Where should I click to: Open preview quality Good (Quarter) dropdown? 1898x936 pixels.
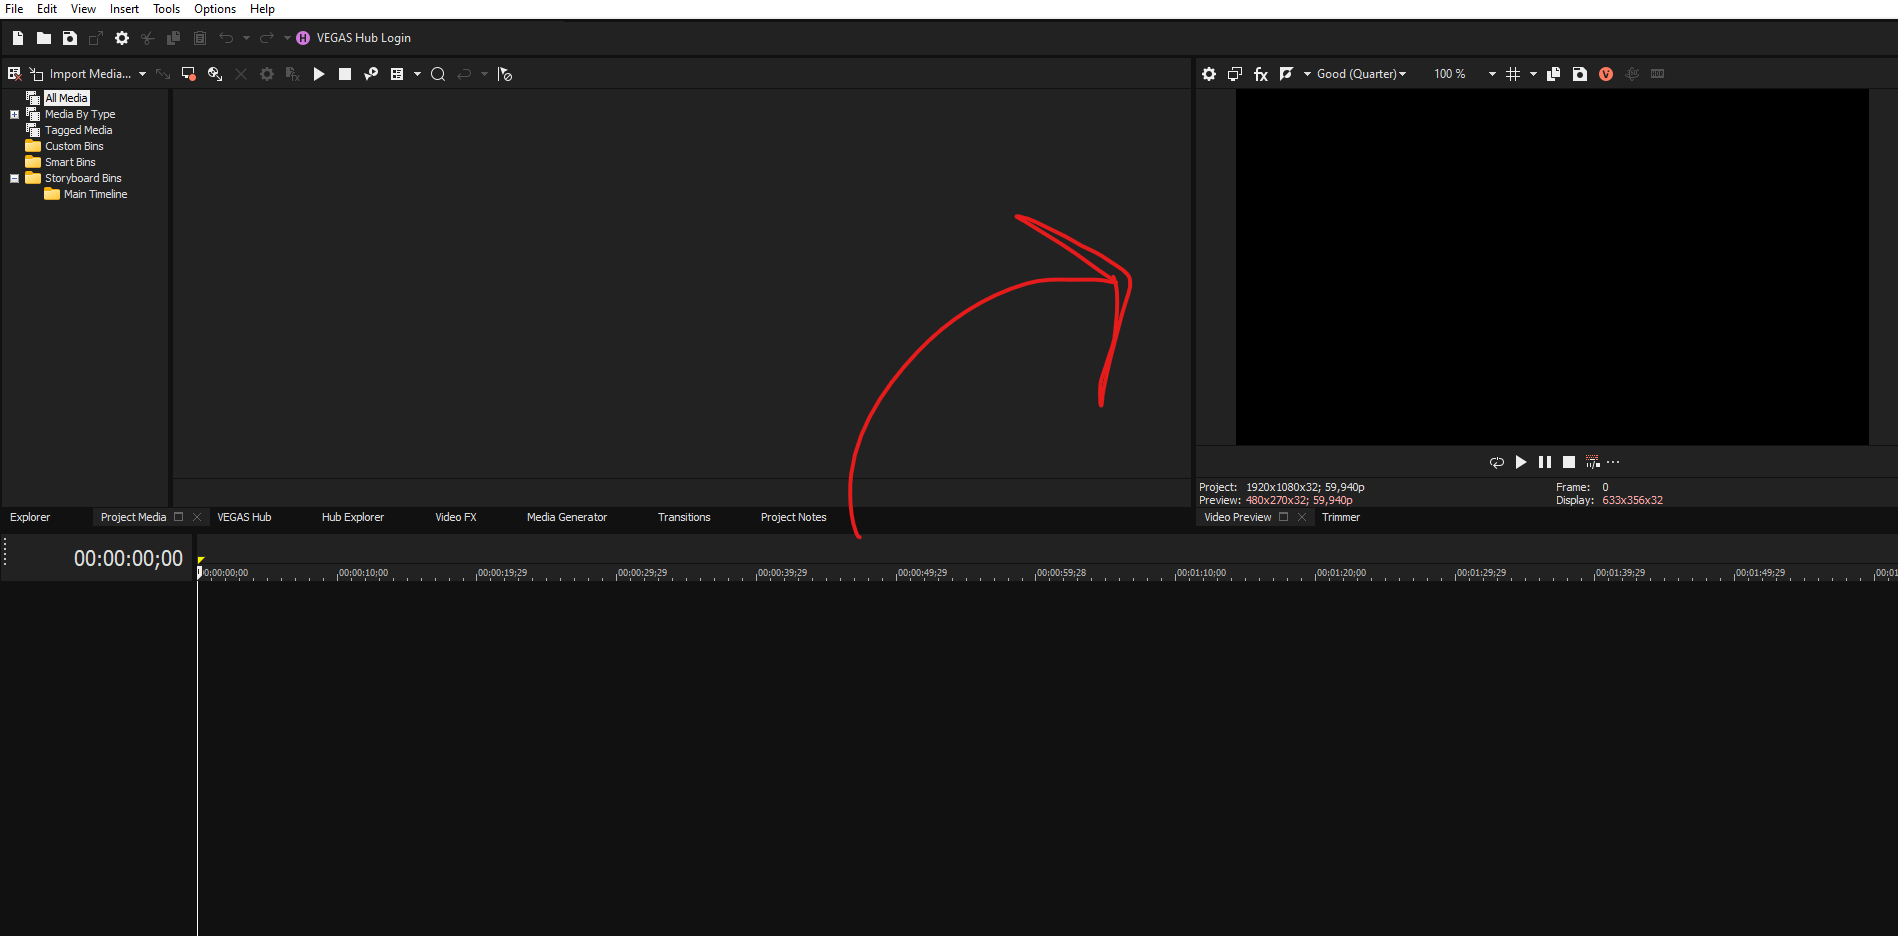point(1361,74)
